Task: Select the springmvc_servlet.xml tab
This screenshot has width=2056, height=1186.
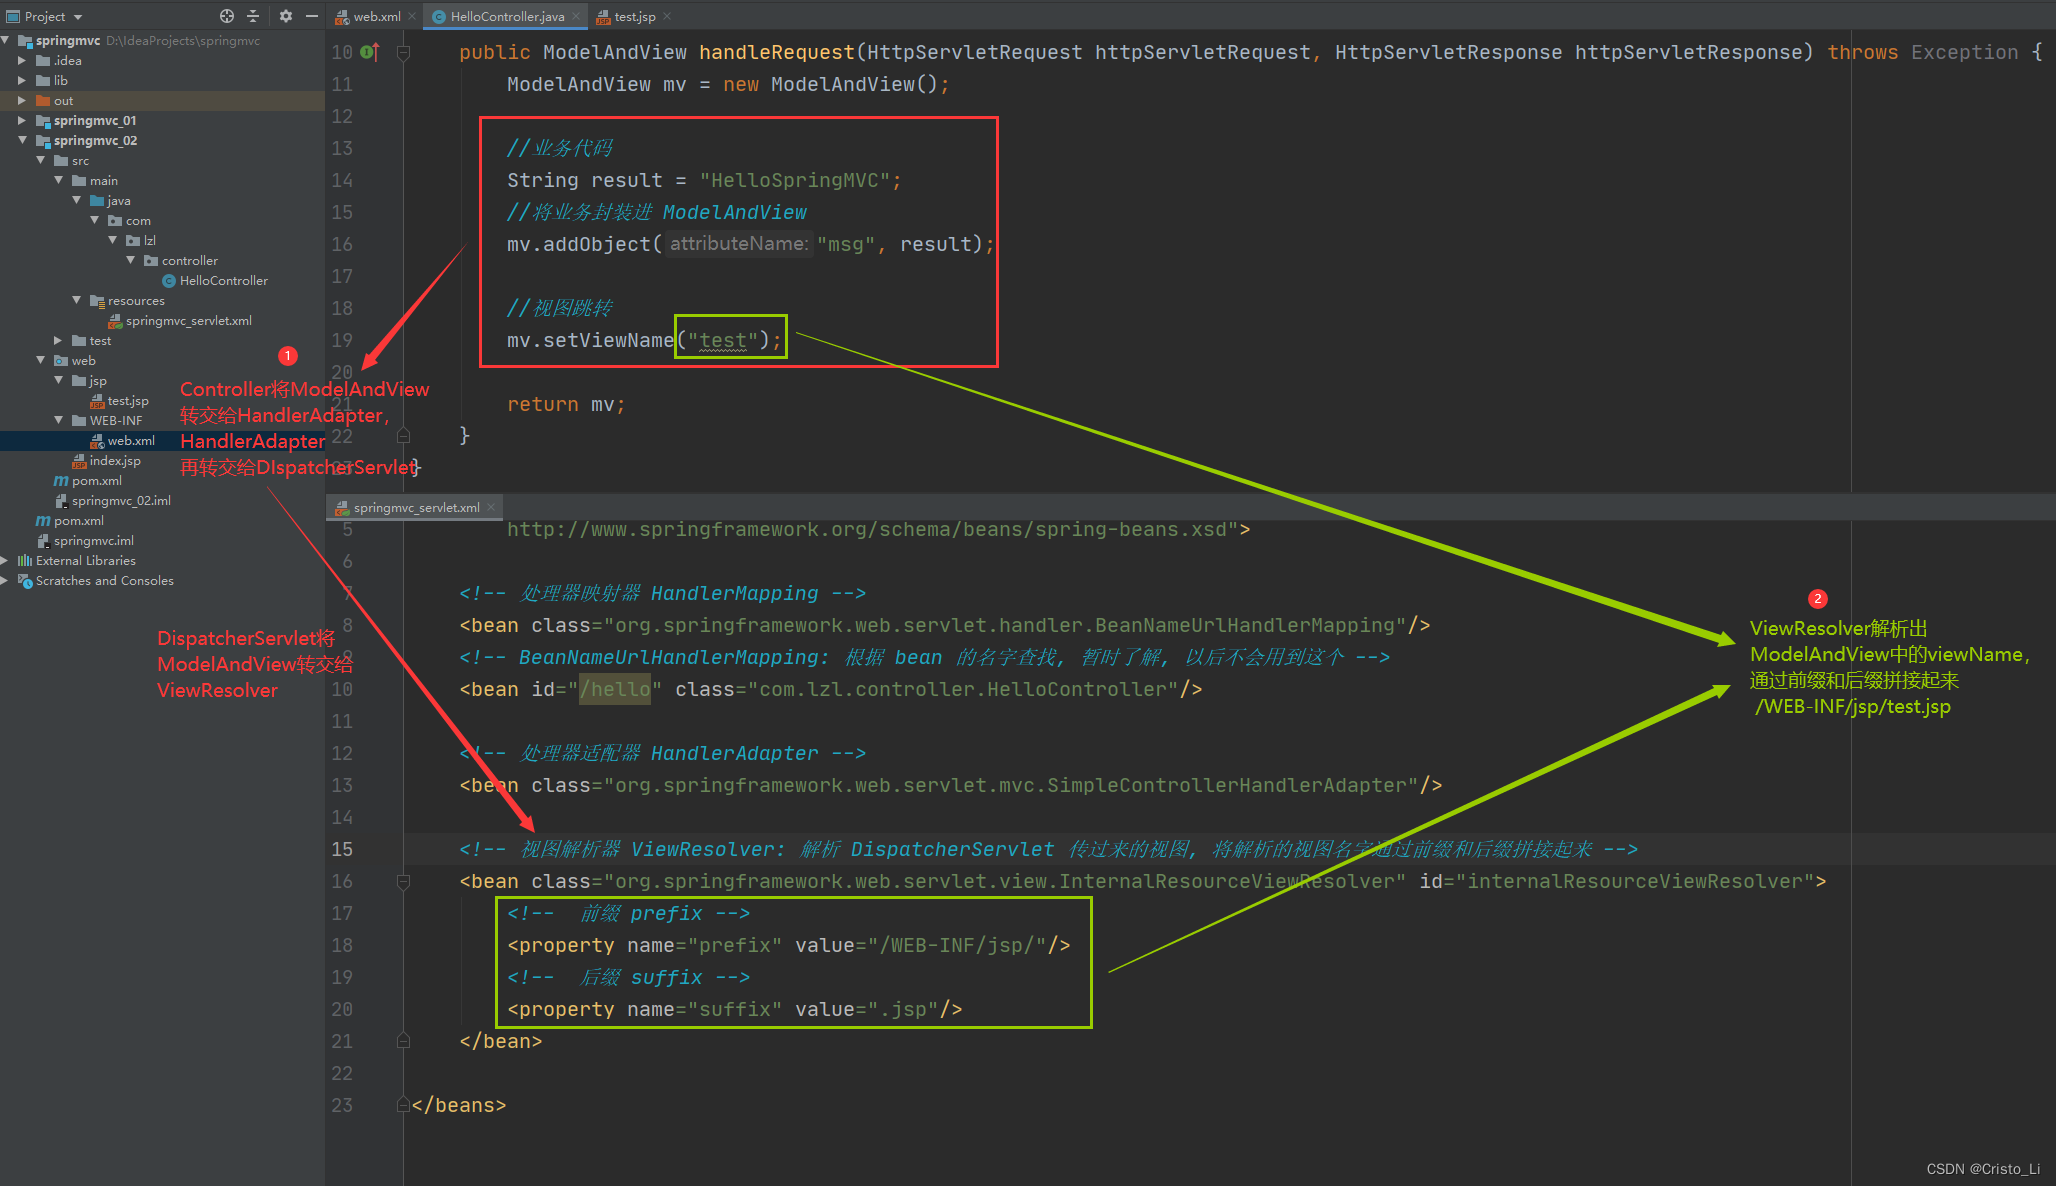Action: (416, 507)
